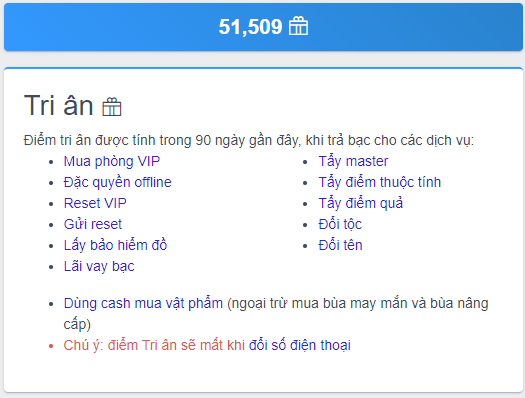Click the Điểm tri ân description sentence
This screenshot has width=525, height=398.
(248, 140)
